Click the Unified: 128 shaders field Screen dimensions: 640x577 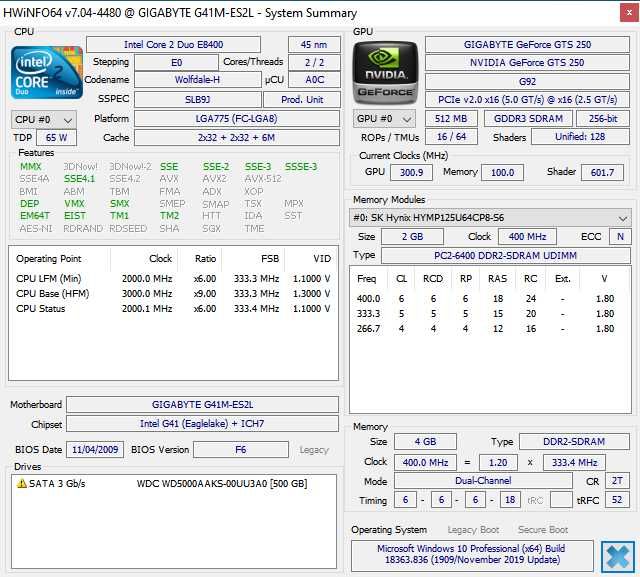click(x=580, y=137)
